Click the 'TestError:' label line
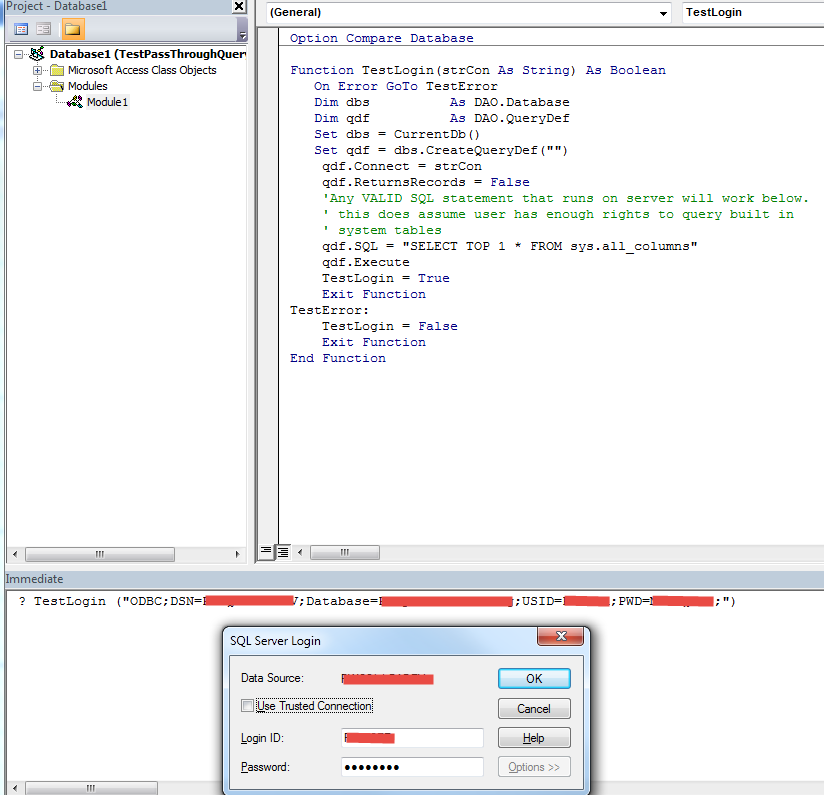This screenshot has width=824, height=795. click(329, 310)
